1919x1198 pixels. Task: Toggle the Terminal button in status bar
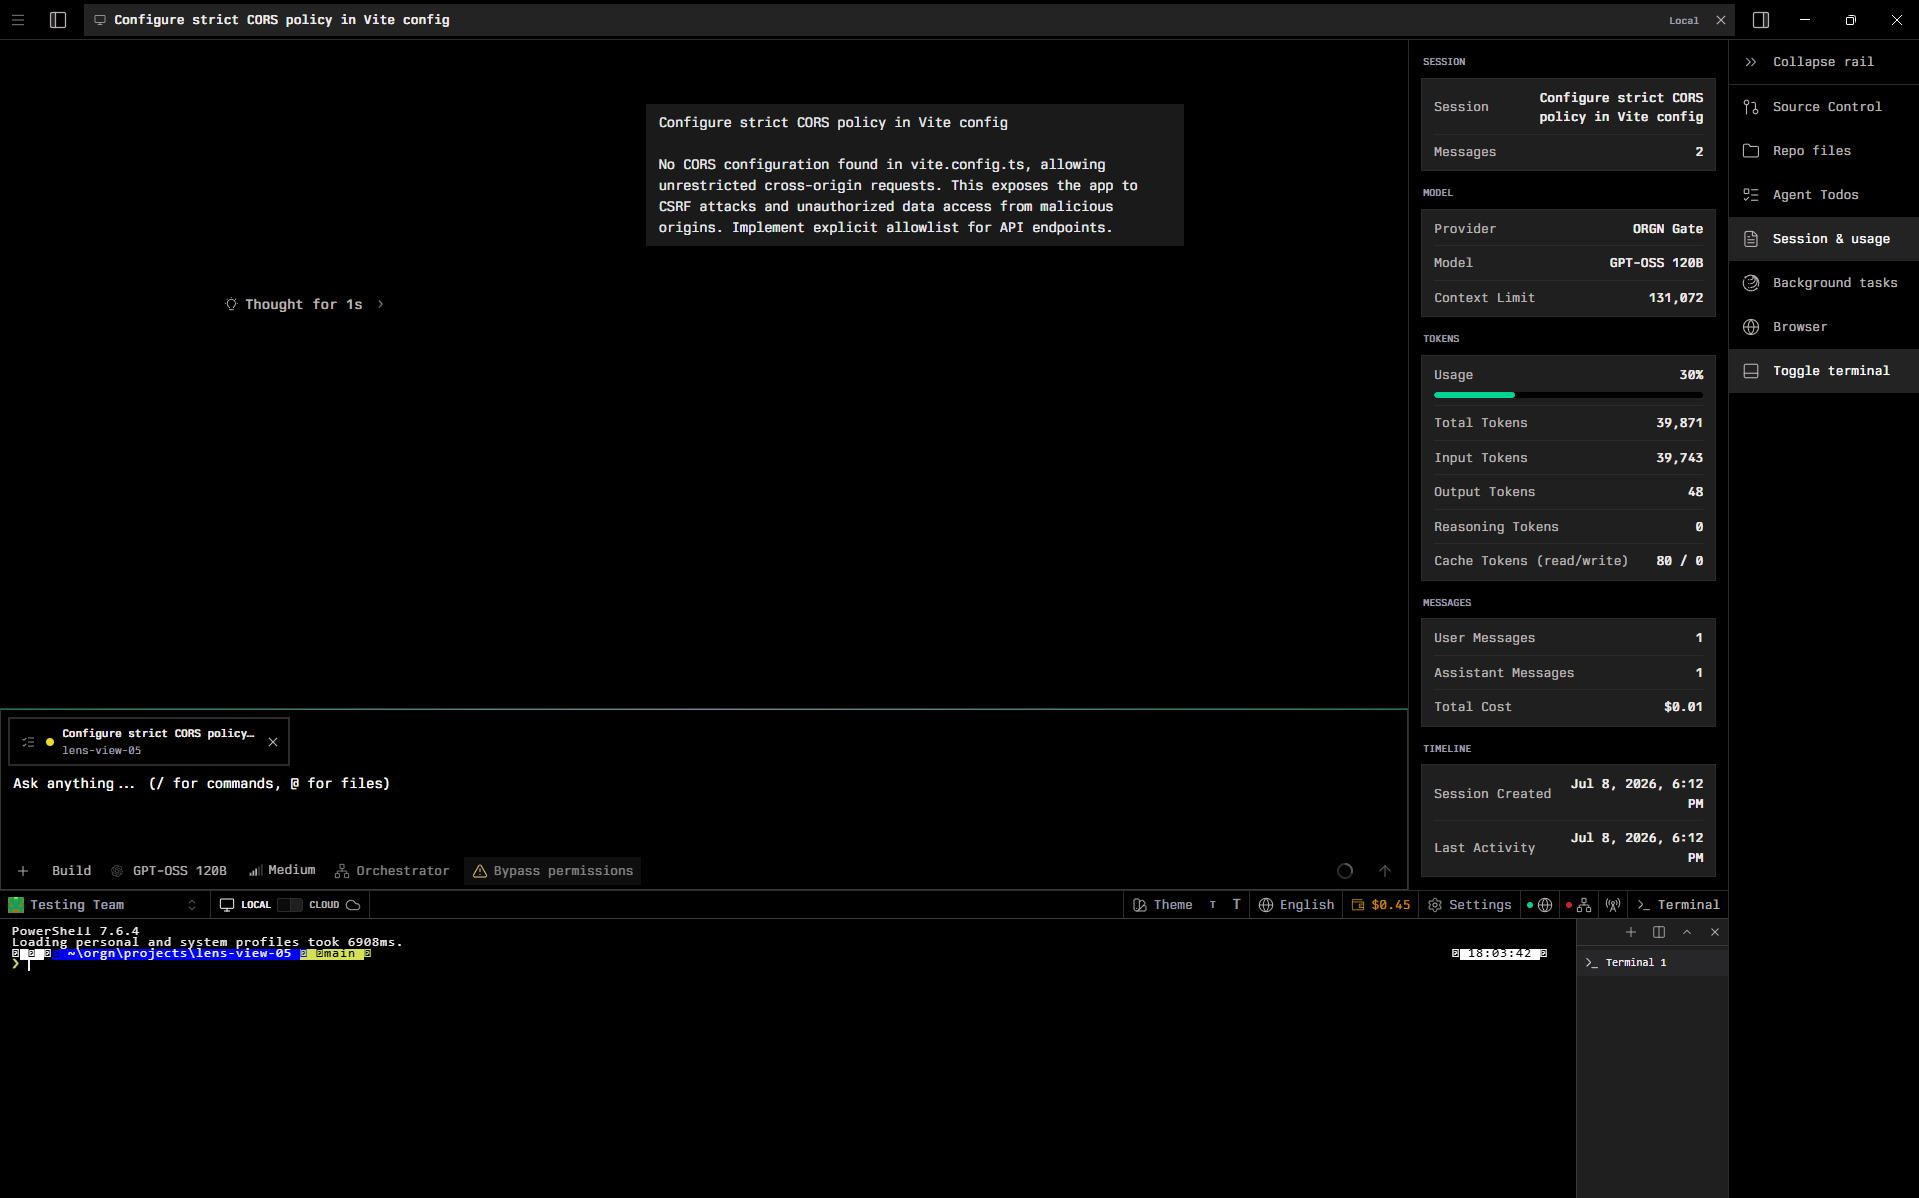click(1679, 905)
